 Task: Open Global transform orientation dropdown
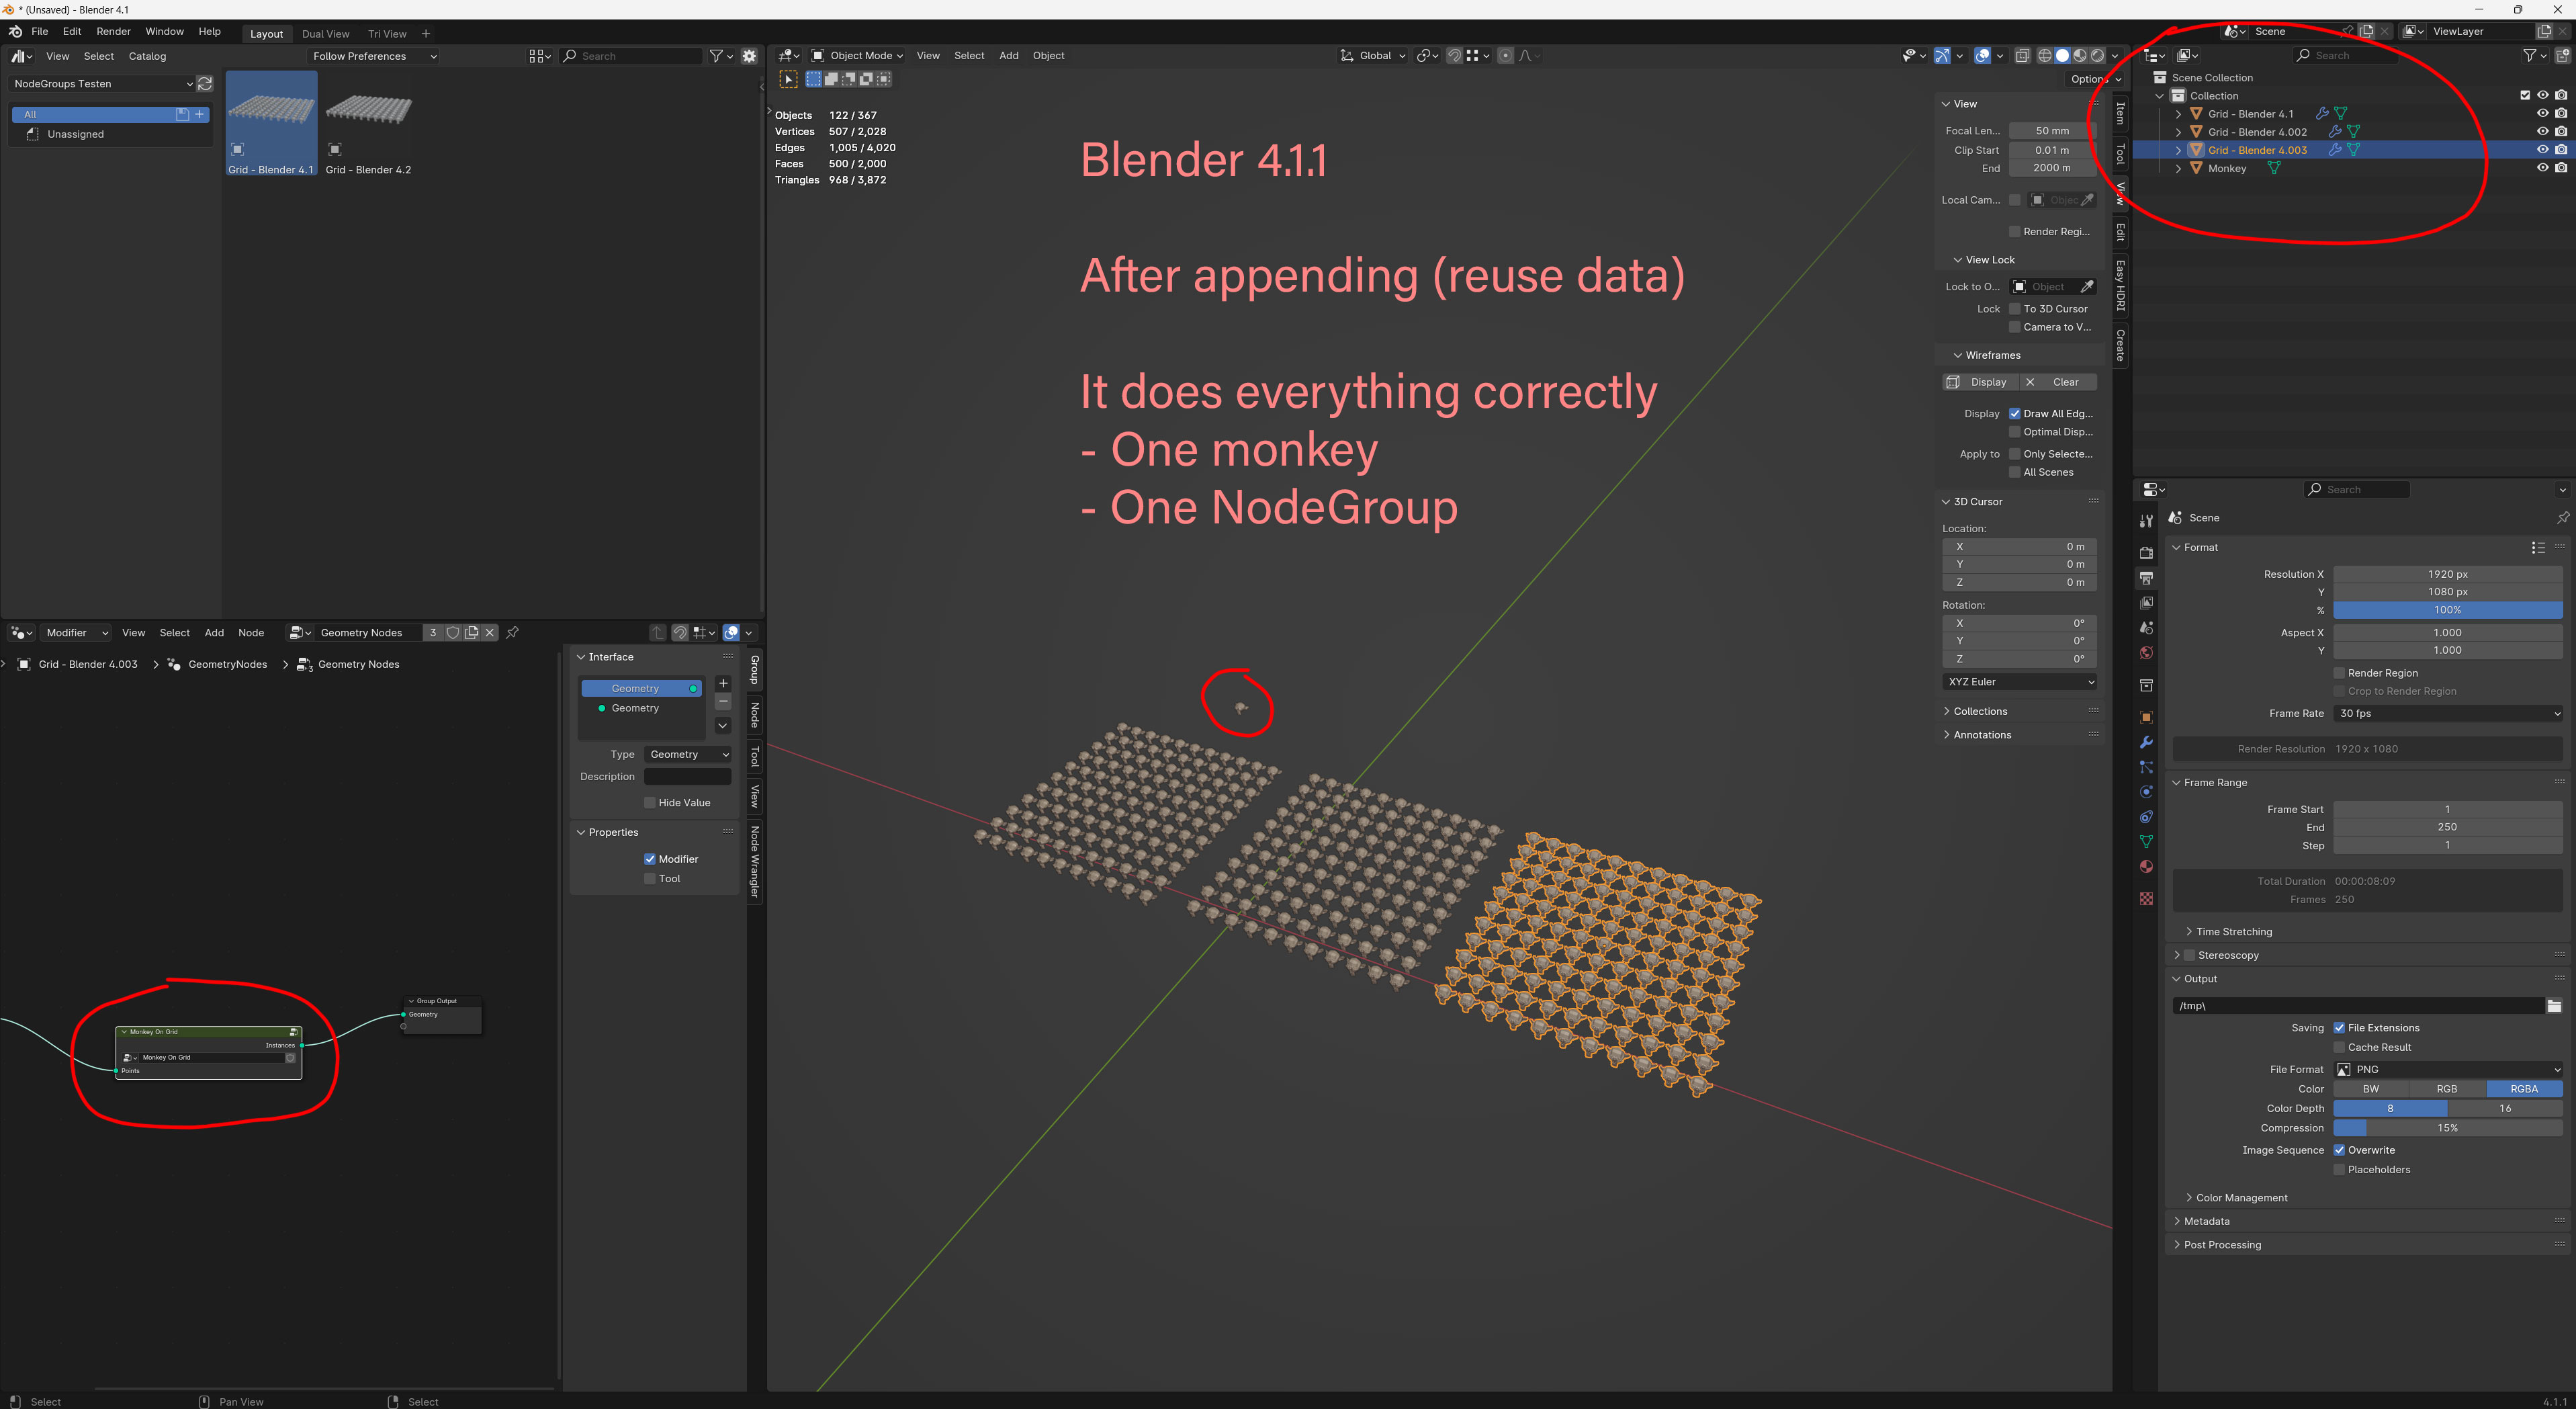[1373, 56]
